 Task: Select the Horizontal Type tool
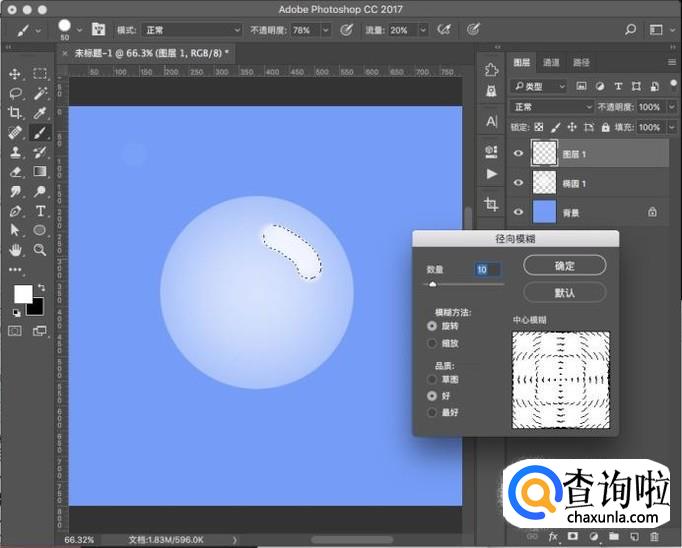point(40,211)
